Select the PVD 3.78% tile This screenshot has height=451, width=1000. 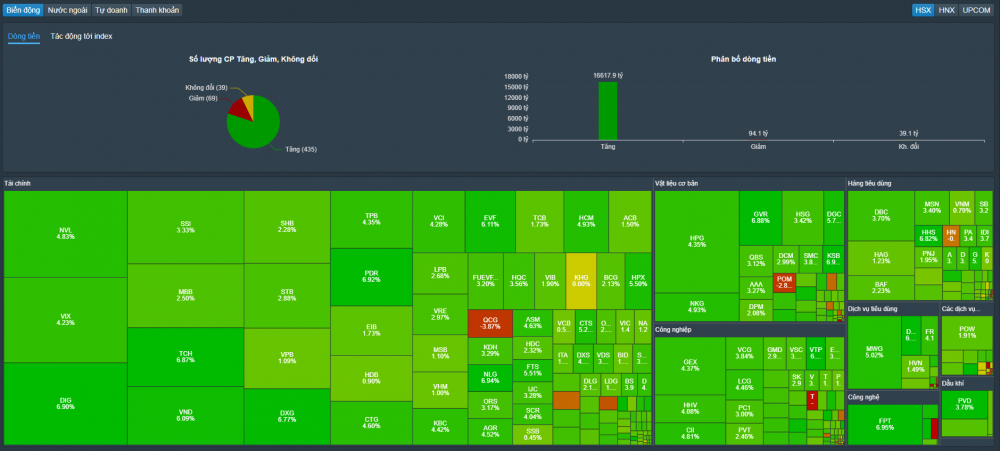coord(966,404)
